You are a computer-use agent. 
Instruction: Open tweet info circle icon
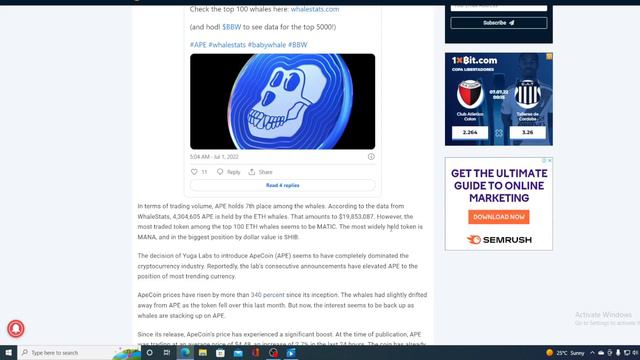[x=371, y=157]
